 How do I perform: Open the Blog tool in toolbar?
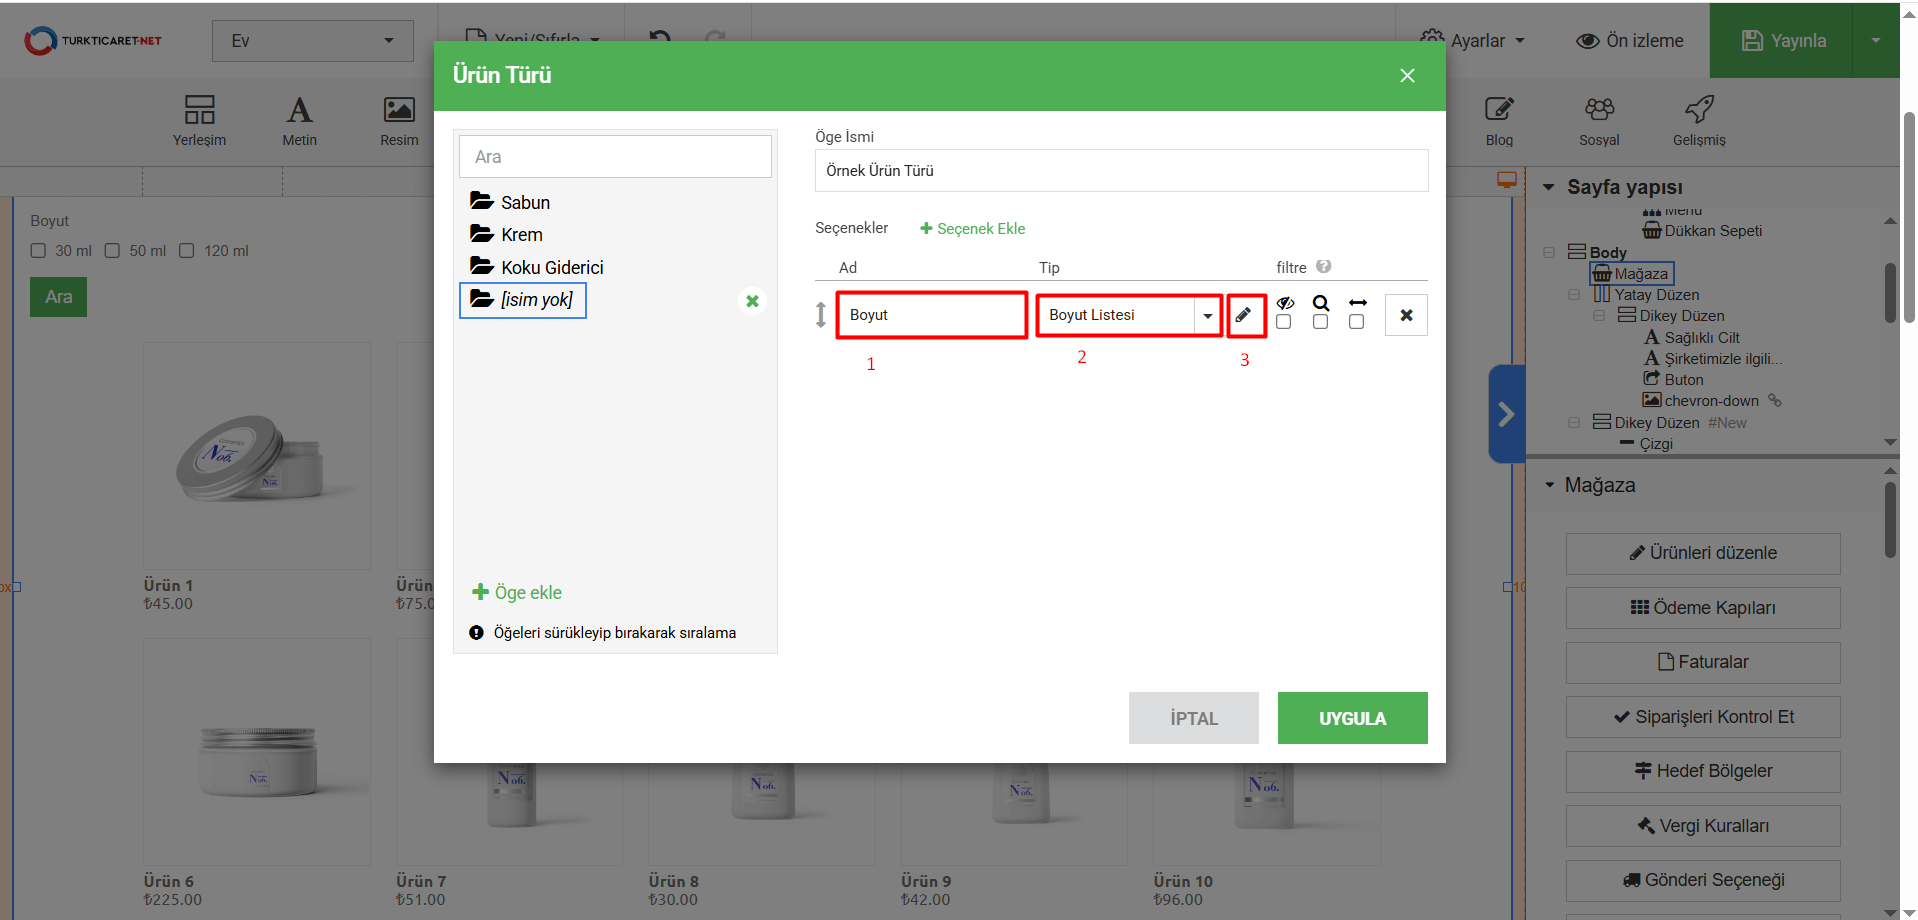tap(1498, 120)
